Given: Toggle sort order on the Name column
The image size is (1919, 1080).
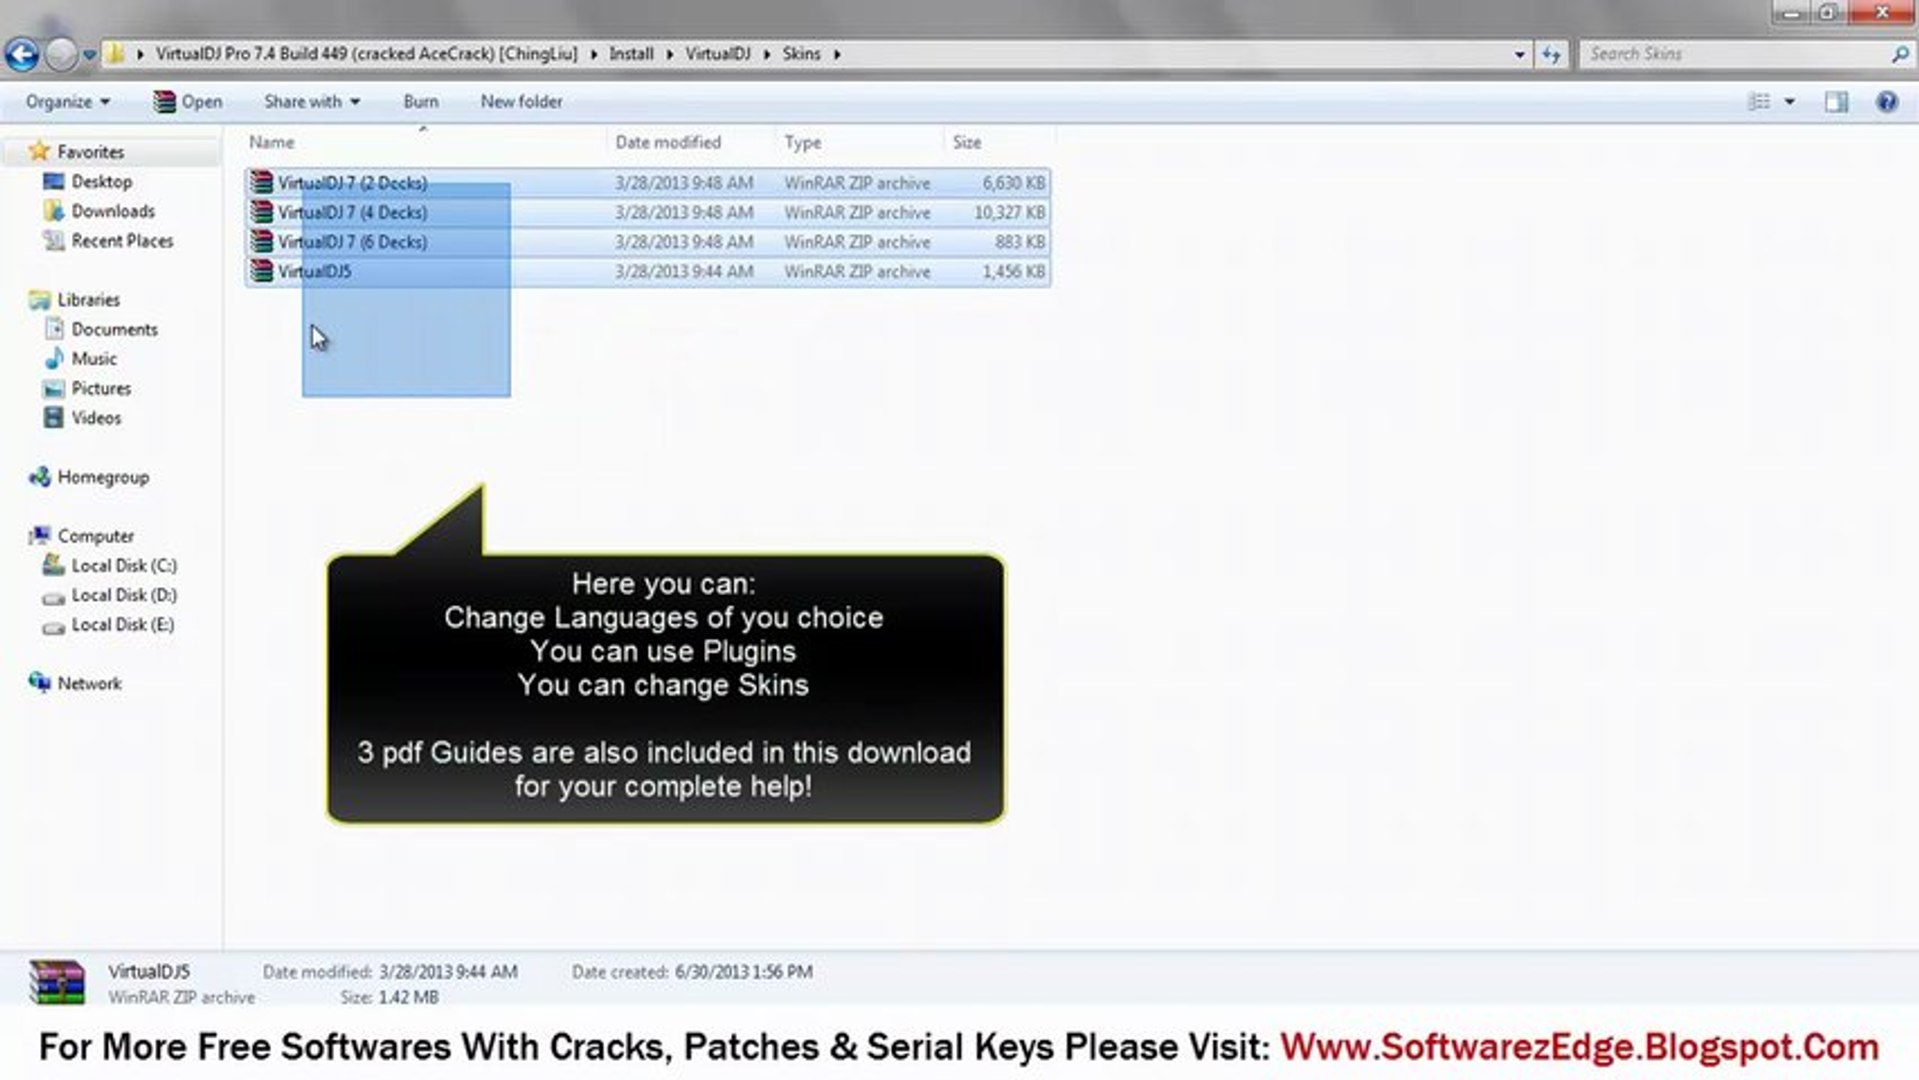Looking at the screenshot, I should coord(270,142).
